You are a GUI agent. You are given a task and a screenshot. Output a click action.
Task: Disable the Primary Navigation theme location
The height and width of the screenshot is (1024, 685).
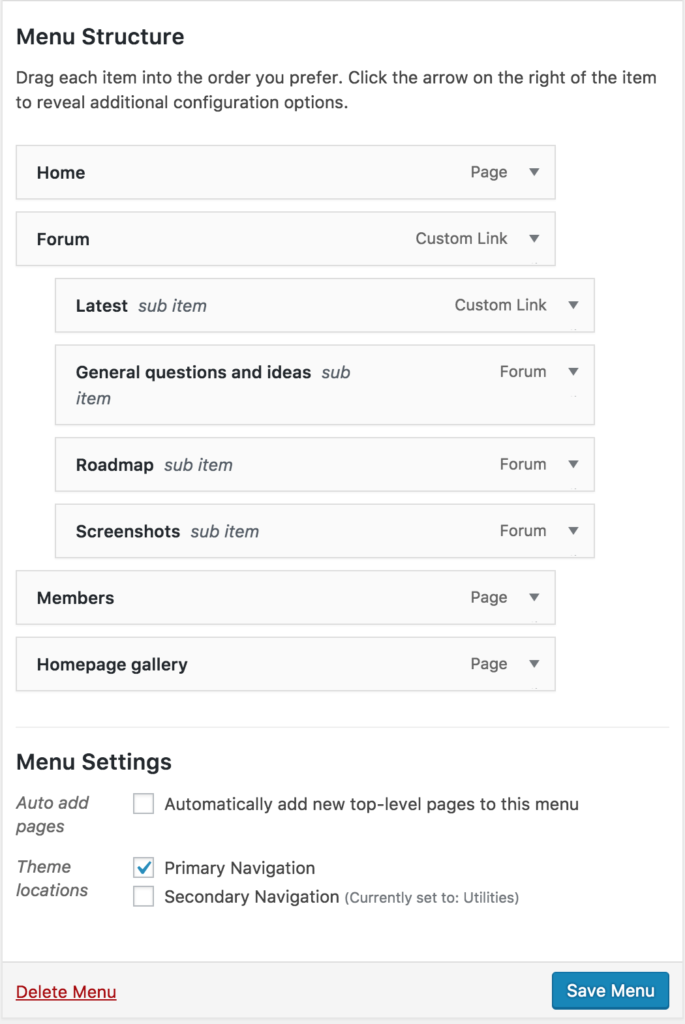tap(145, 868)
